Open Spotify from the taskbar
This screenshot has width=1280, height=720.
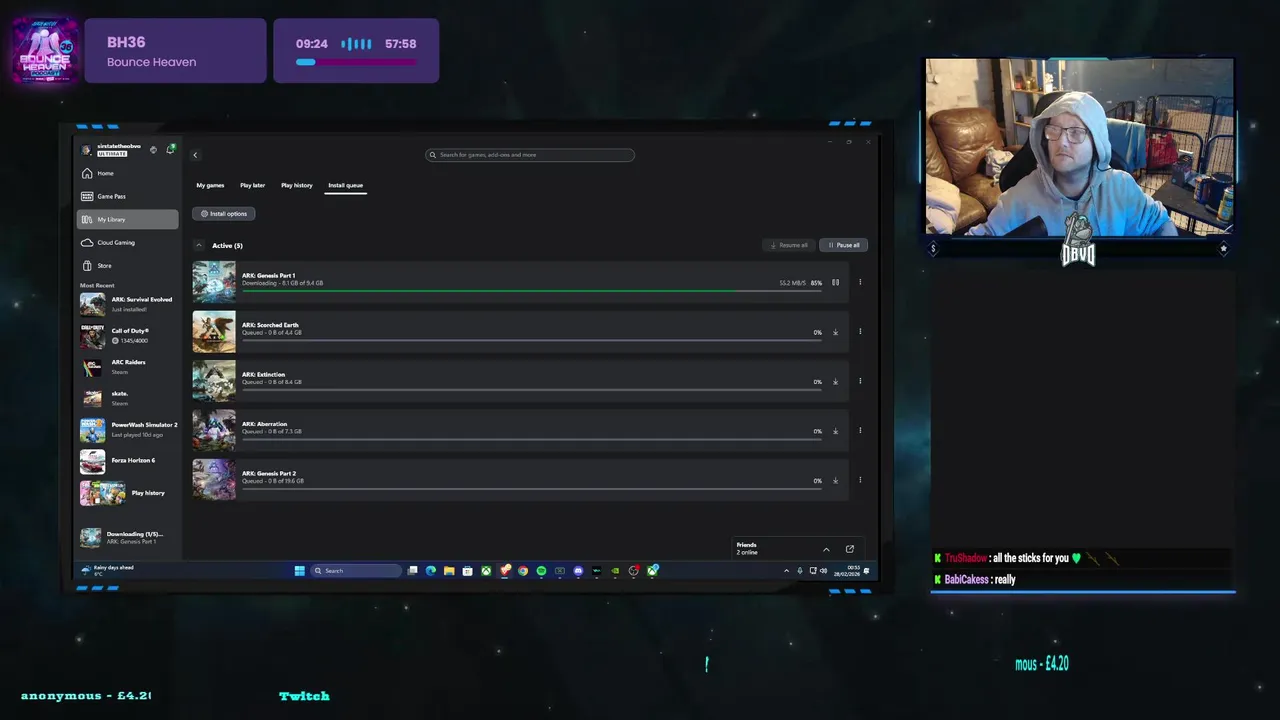pyautogui.click(x=541, y=571)
